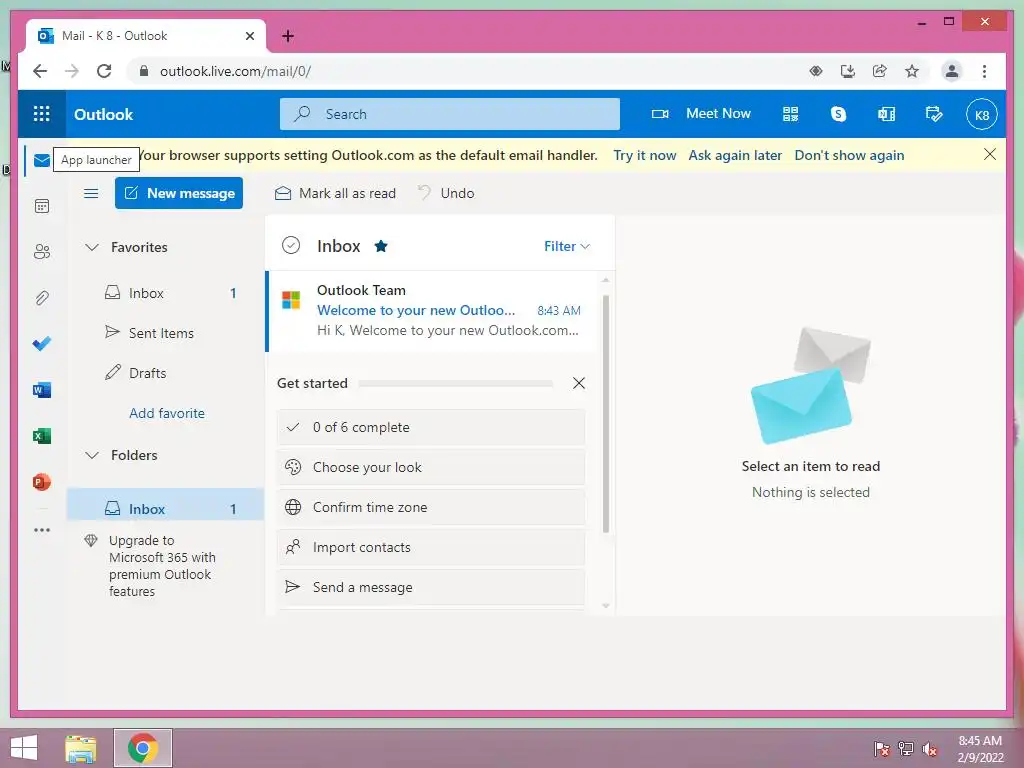Open Chrome three-dot menu
1024x768 pixels.
pyautogui.click(x=984, y=71)
